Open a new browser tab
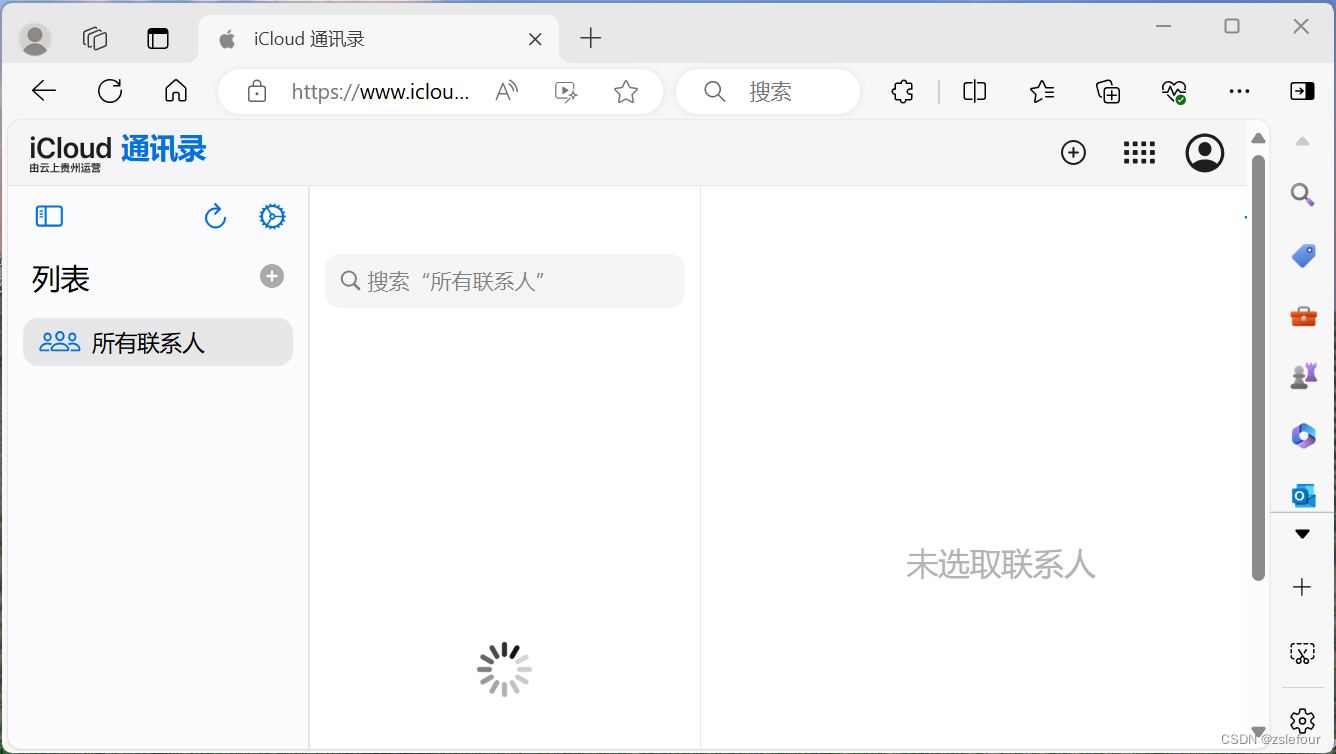 591,39
